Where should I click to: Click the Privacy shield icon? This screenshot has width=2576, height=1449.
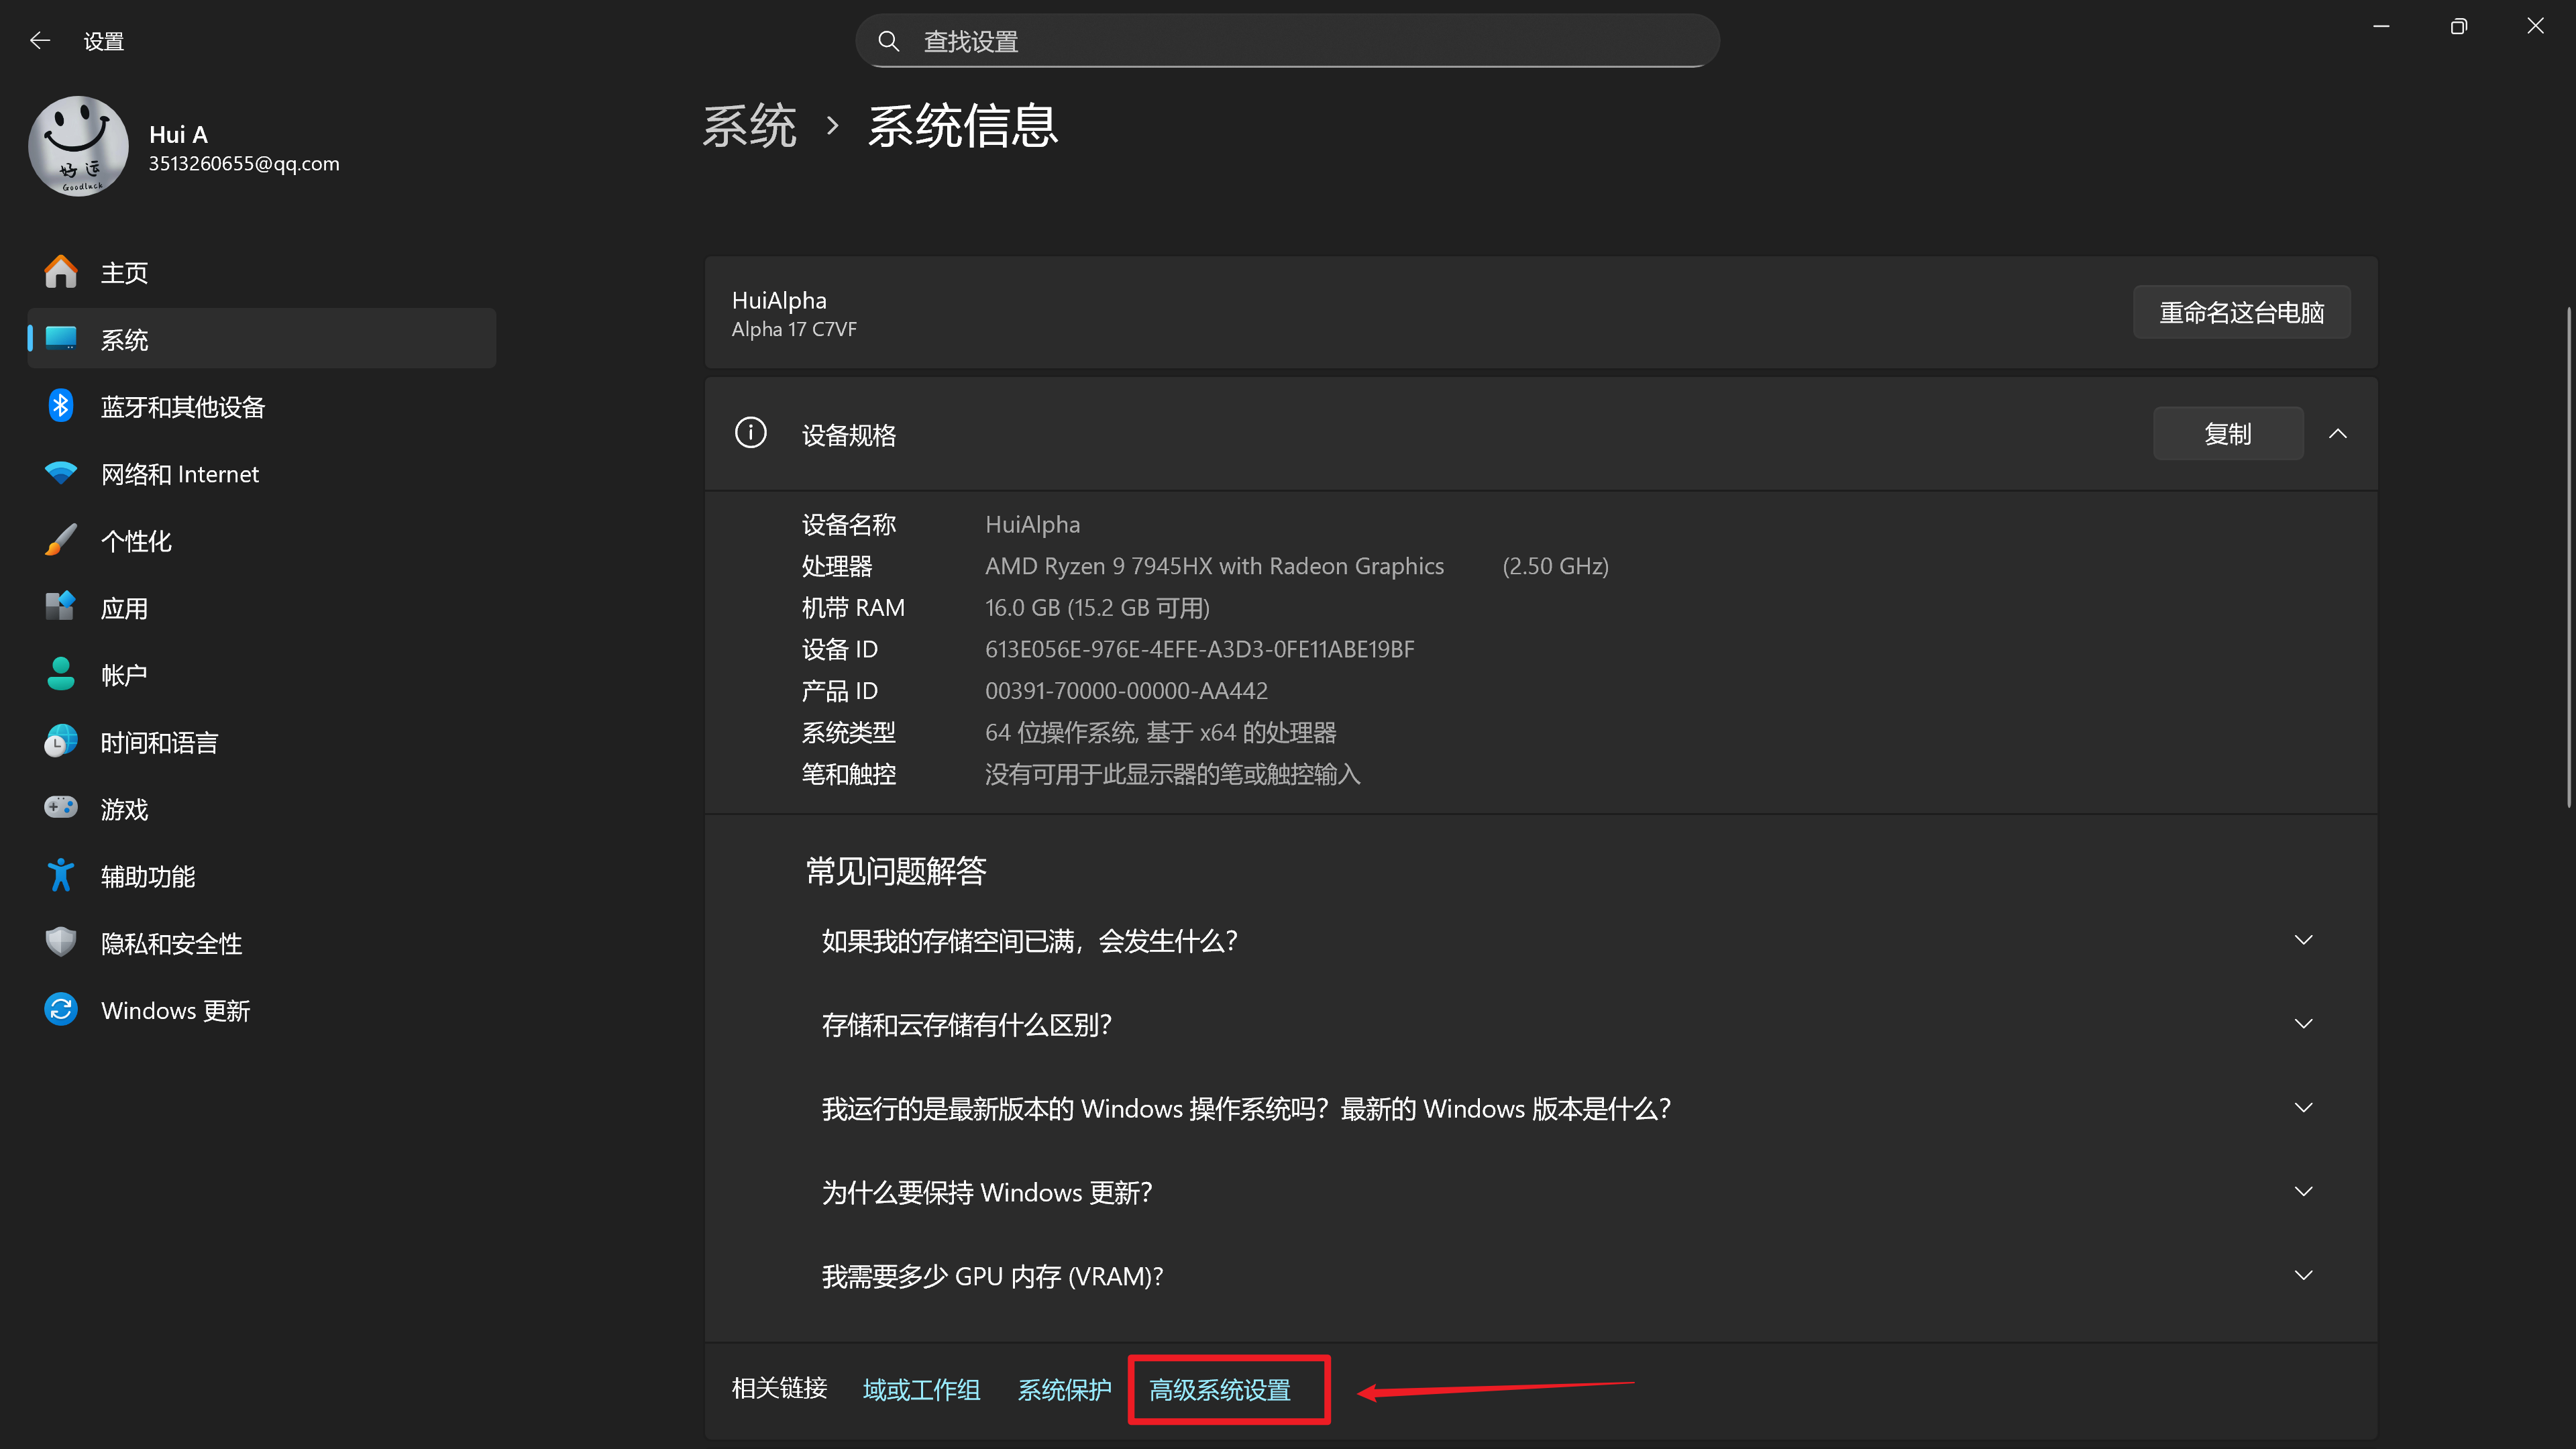point(61,942)
